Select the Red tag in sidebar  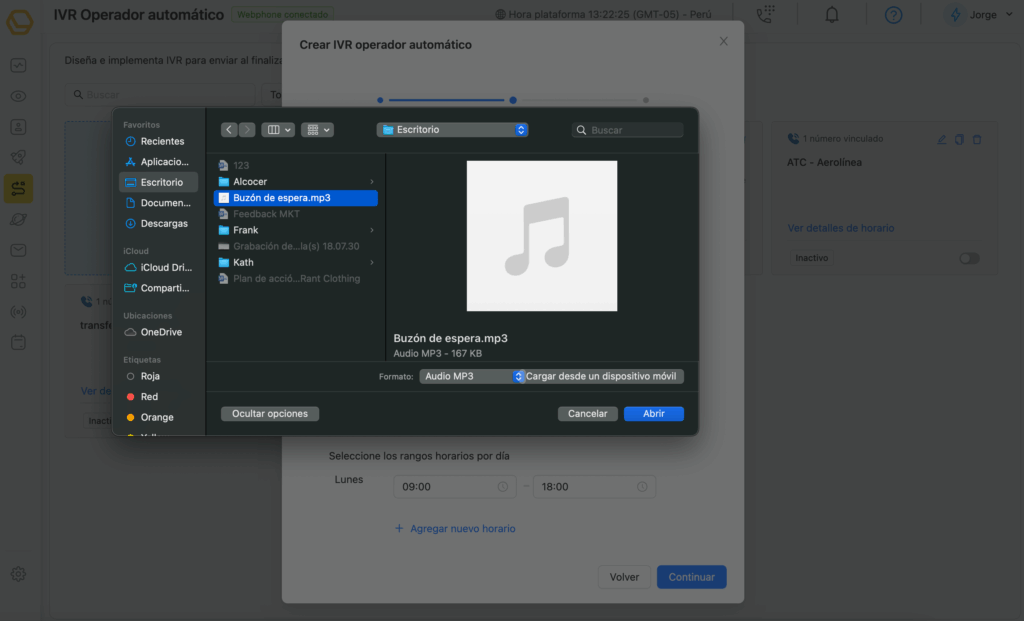(x=149, y=397)
